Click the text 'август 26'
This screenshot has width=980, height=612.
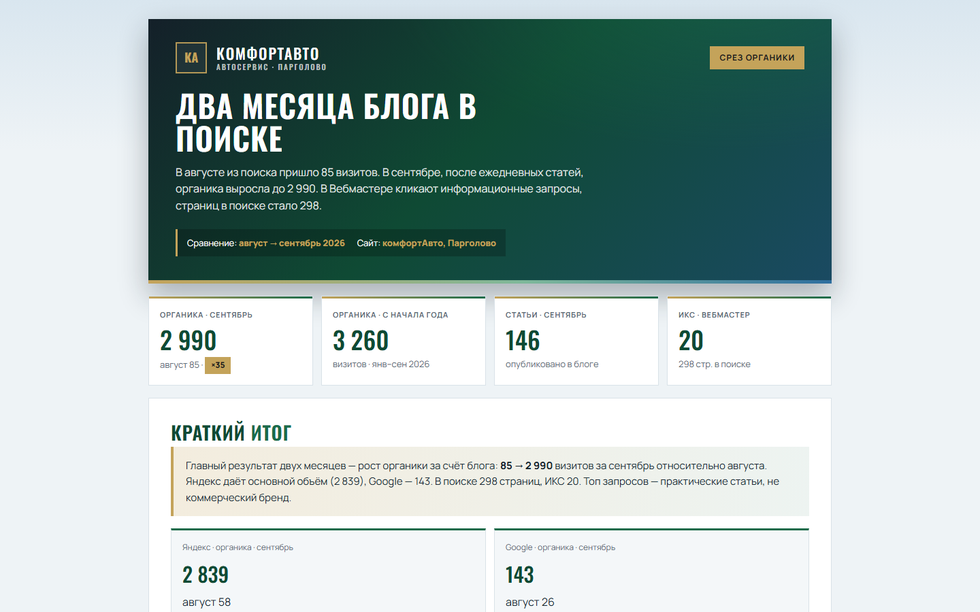(x=529, y=603)
